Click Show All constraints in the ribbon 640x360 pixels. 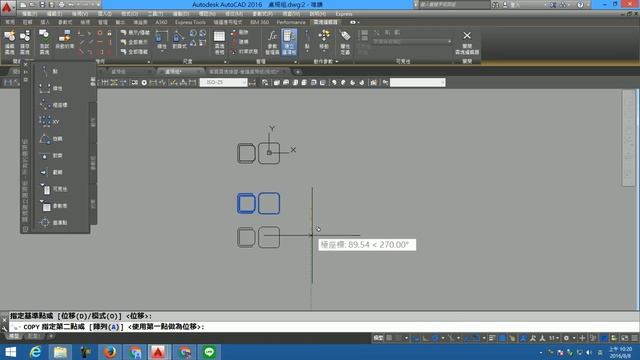pyautogui.click(x=135, y=42)
